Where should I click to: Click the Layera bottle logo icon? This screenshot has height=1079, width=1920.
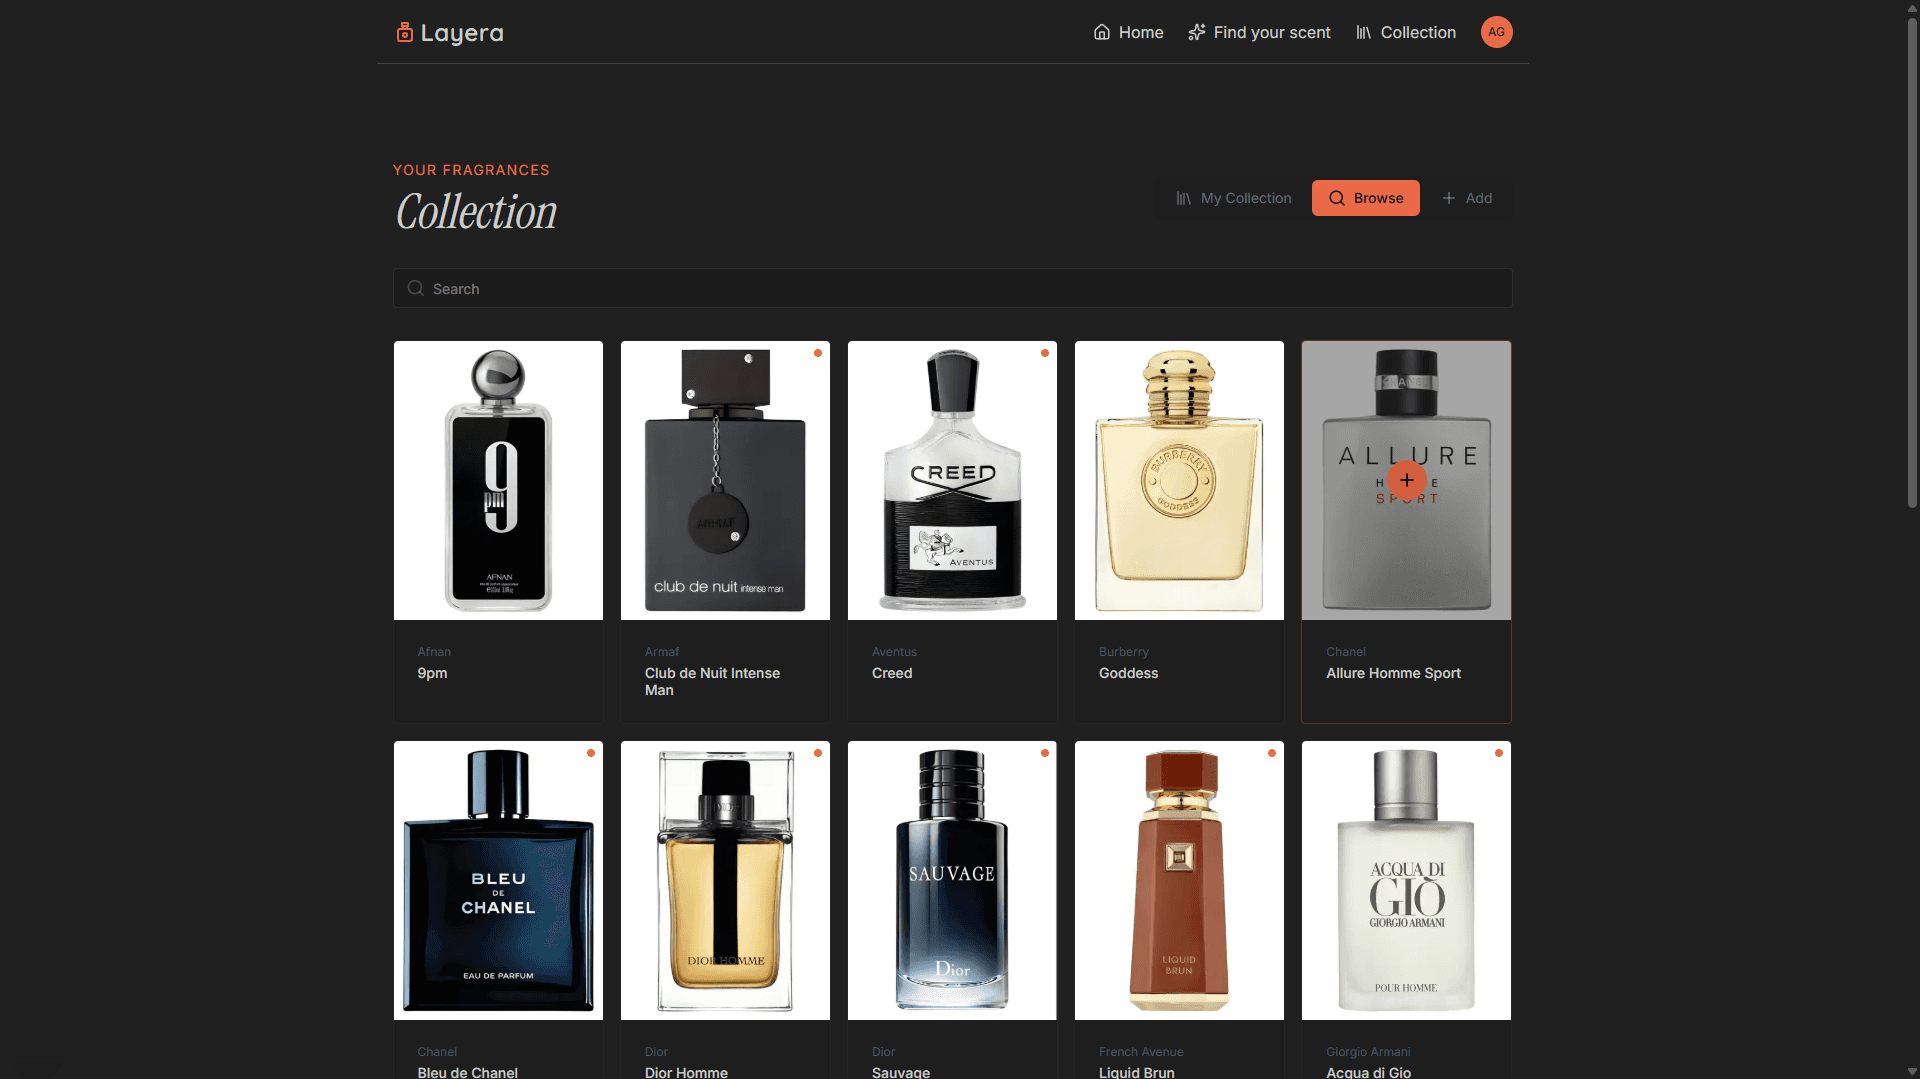[x=404, y=32]
